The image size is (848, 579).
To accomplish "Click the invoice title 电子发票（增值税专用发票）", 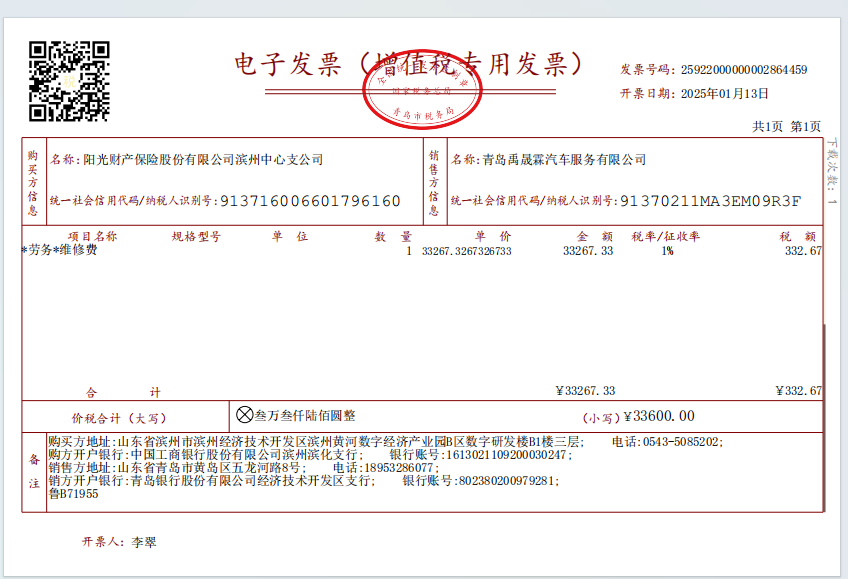I will tap(408, 64).
